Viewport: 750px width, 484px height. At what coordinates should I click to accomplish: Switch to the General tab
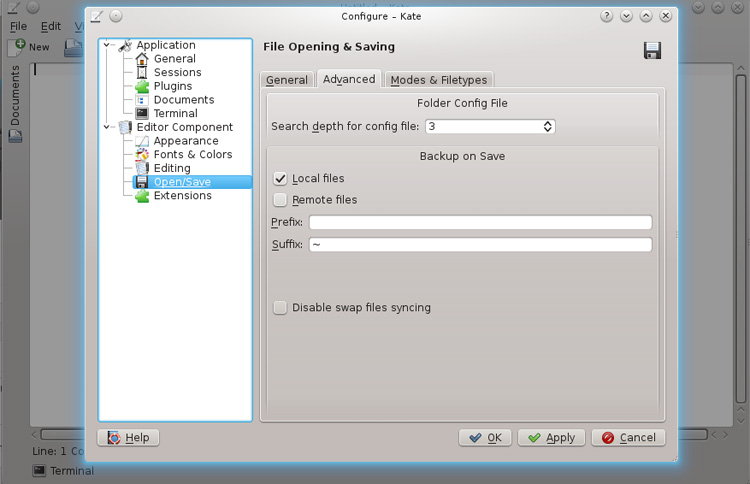287,80
